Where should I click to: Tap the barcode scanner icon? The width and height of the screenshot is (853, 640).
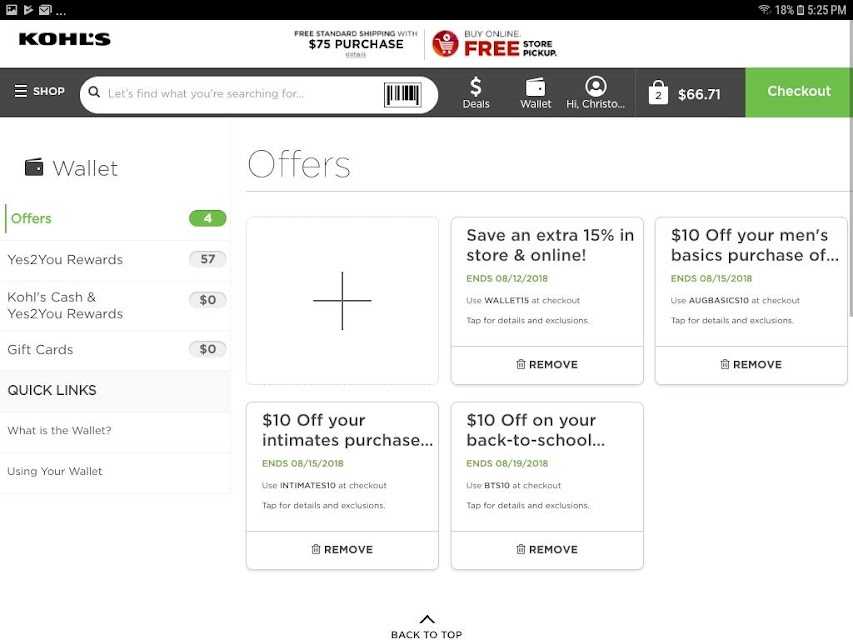pos(403,94)
